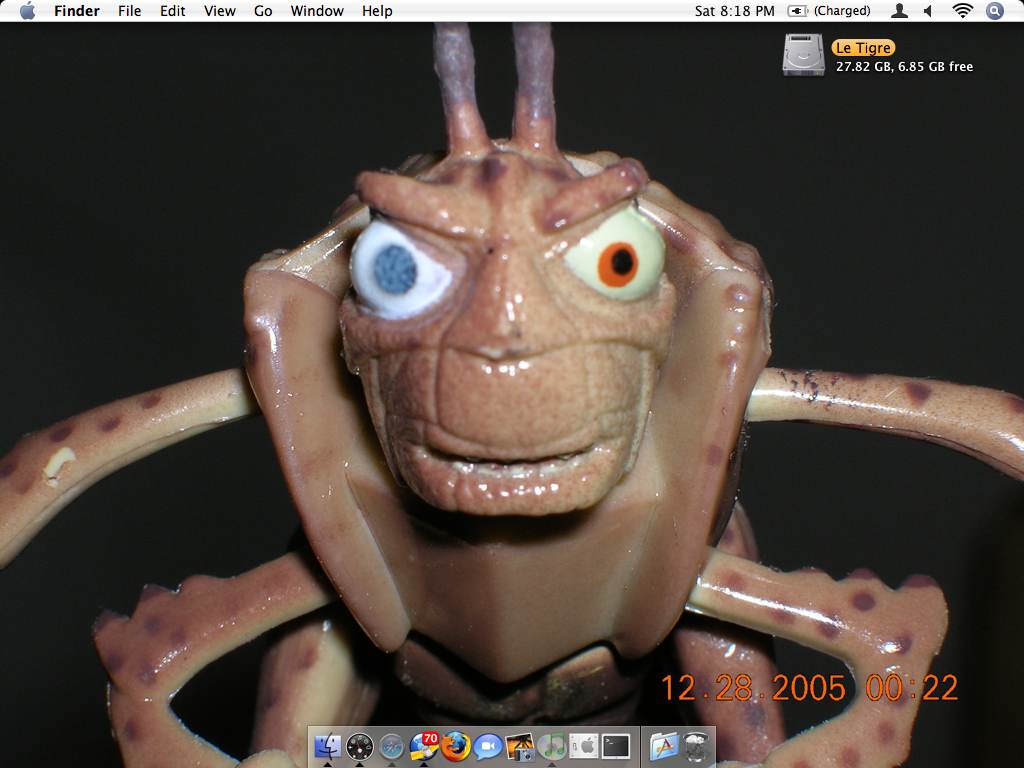Open Spotlight search
Viewport: 1024px width, 768px height.
[994, 10]
